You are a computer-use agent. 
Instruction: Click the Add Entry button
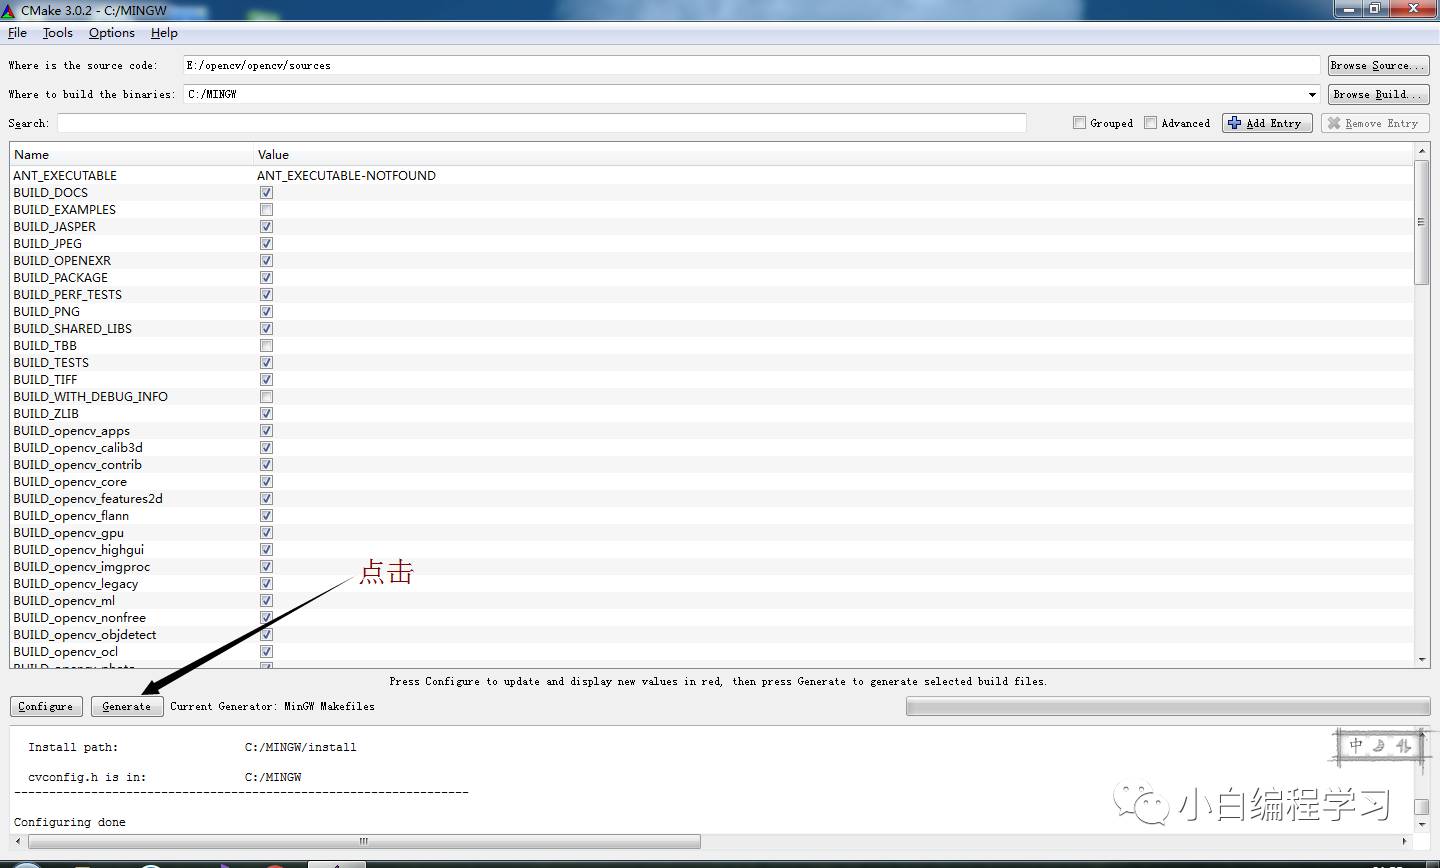(1267, 123)
